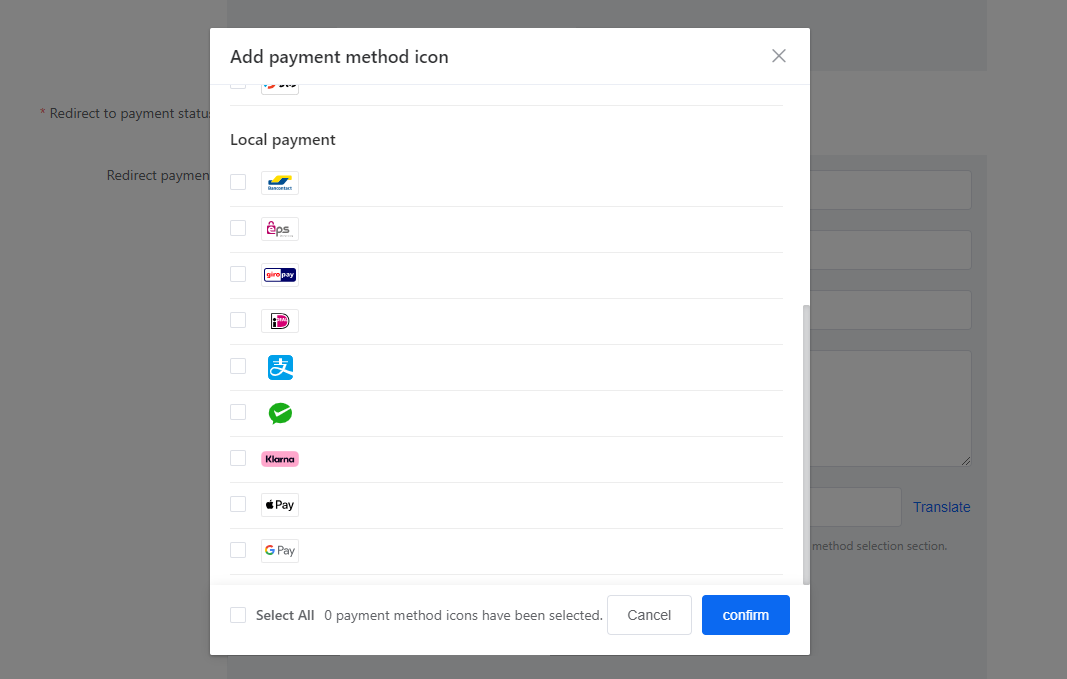Choose the Alipay icon
The height and width of the screenshot is (679, 1067).
point(280,367)
